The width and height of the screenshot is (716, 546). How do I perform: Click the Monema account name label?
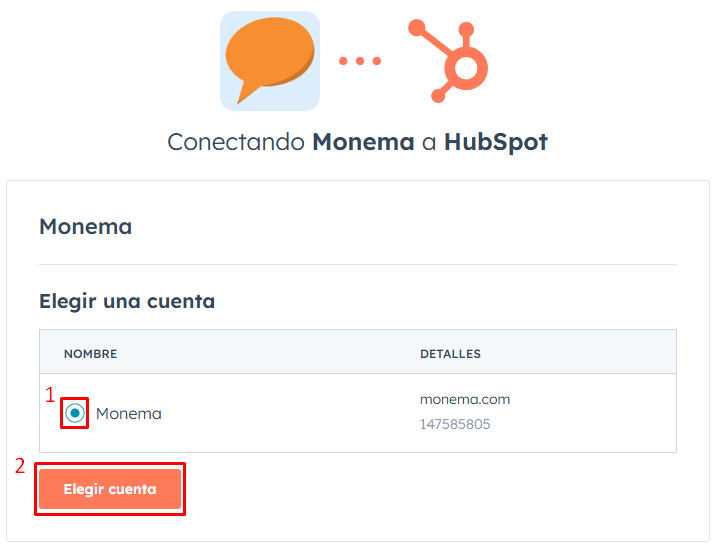(128, 414)
